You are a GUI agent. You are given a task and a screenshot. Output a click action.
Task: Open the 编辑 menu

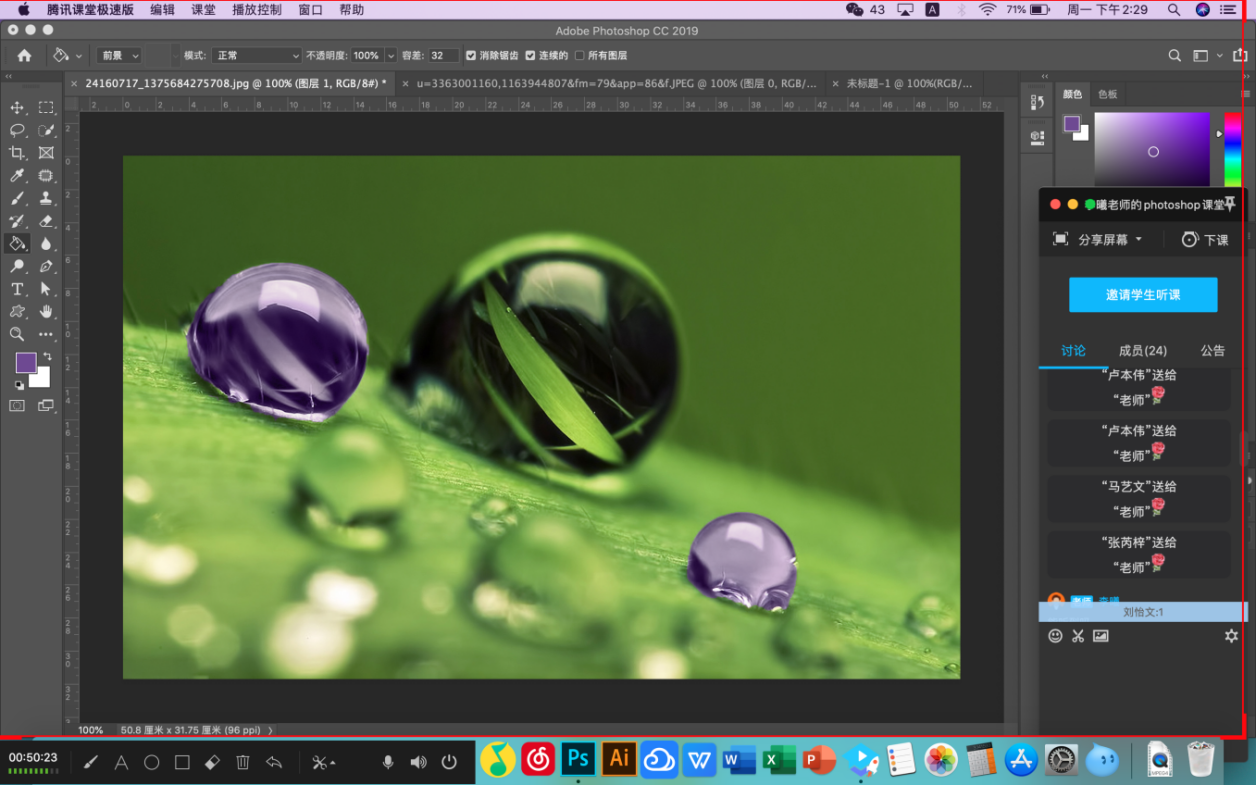click(x=162, y=10)
